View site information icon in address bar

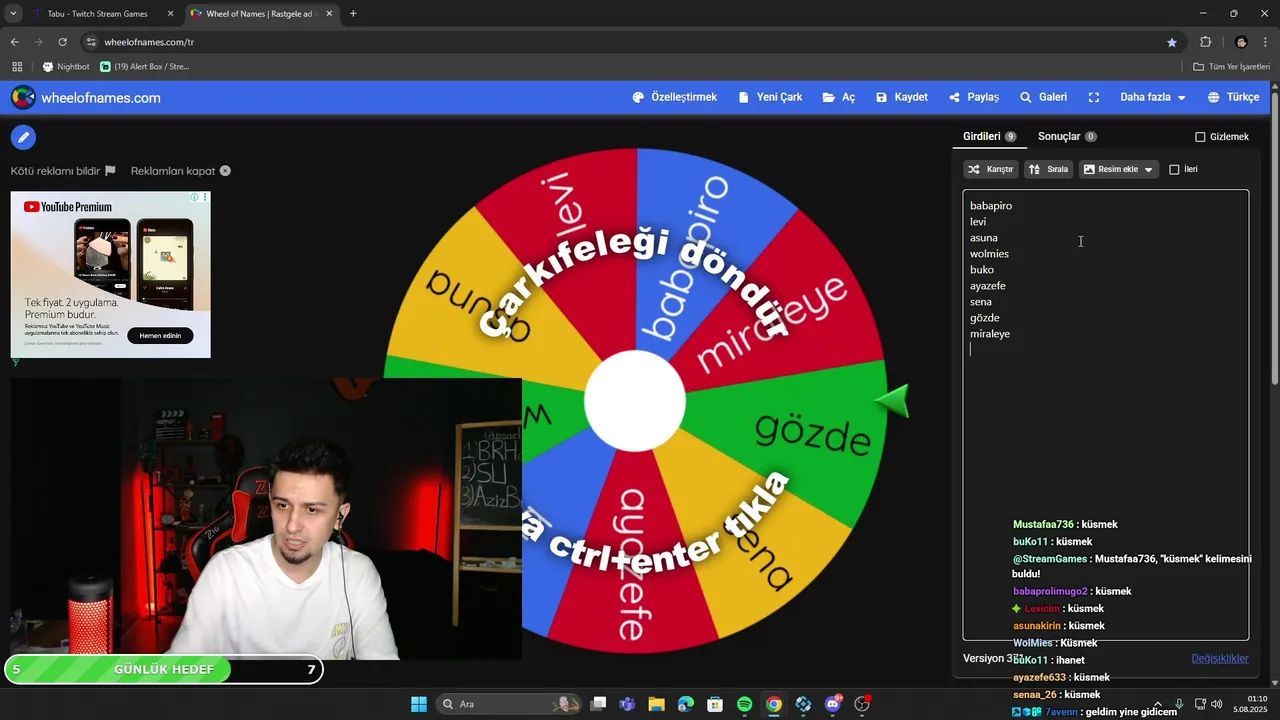91,42
